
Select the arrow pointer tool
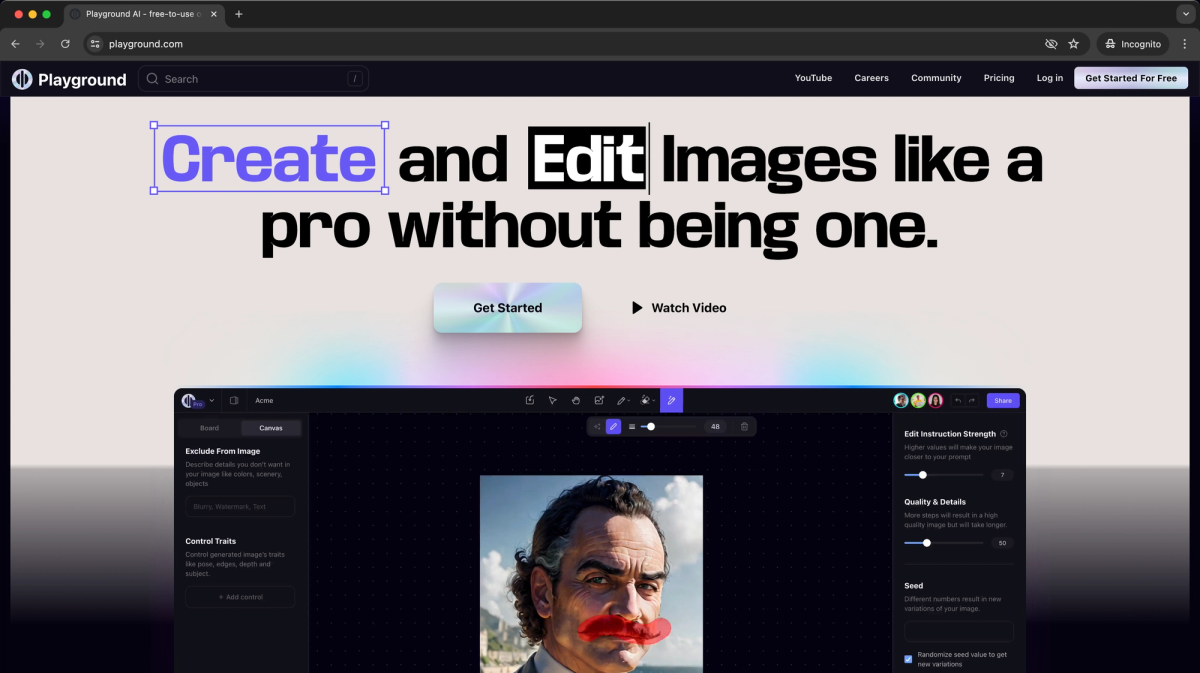(x=552, y=400)
